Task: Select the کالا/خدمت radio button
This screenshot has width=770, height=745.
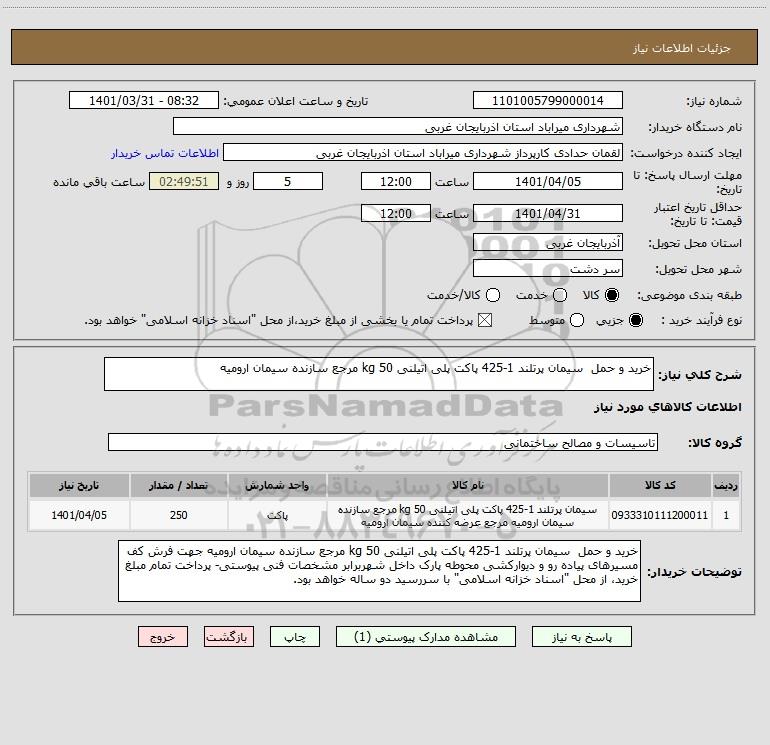Action: tap(493, 295)
